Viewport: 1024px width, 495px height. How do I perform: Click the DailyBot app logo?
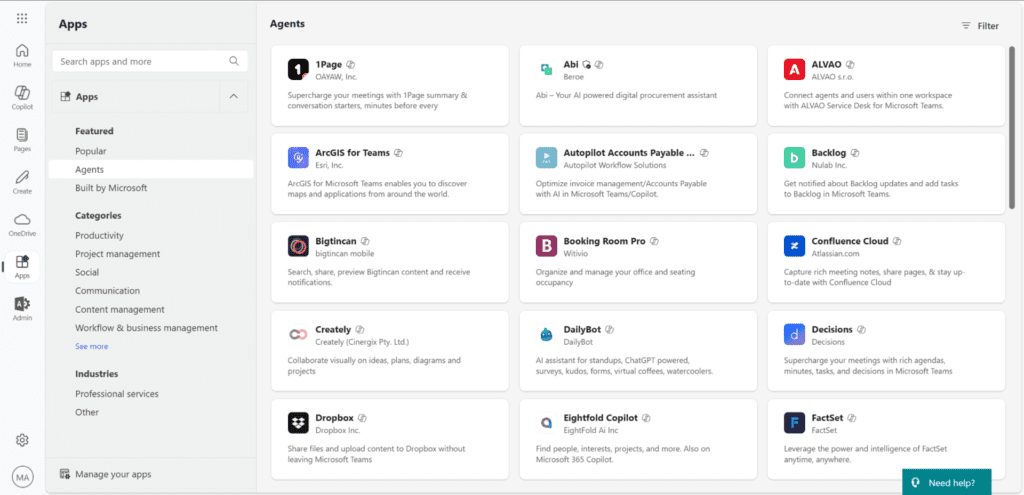(x=546, y=334)
